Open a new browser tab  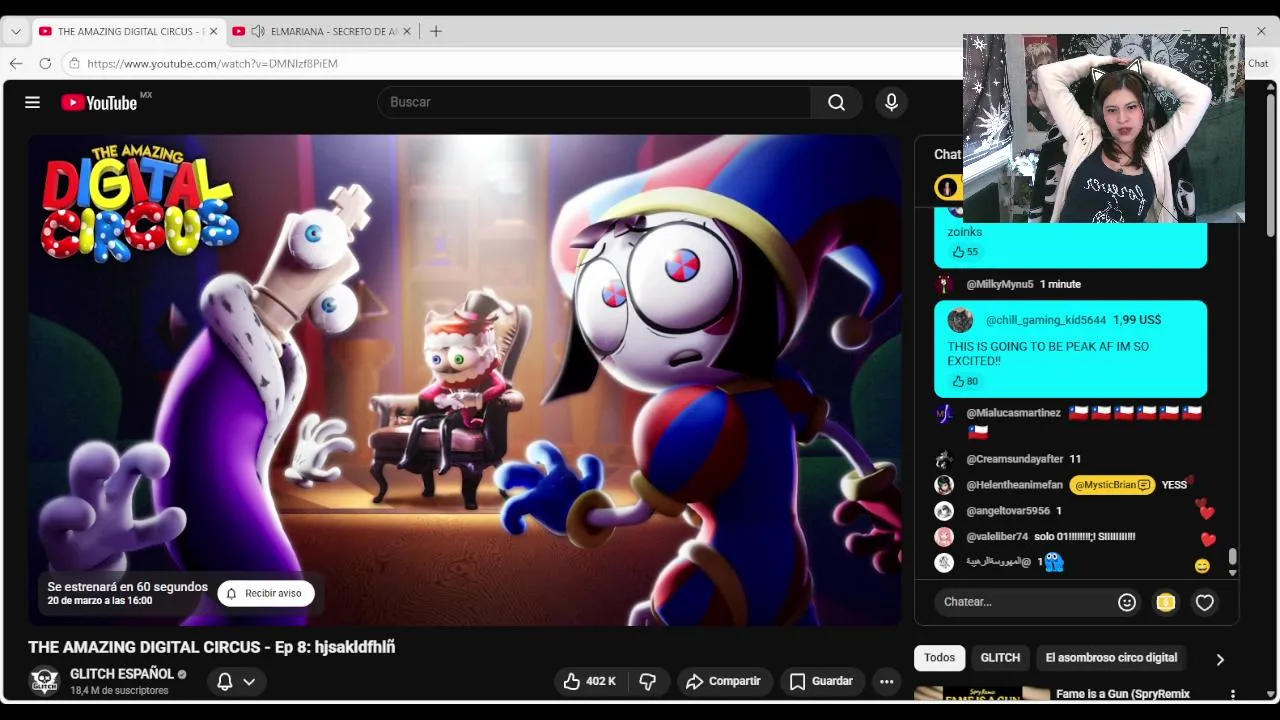coord(436,31)
